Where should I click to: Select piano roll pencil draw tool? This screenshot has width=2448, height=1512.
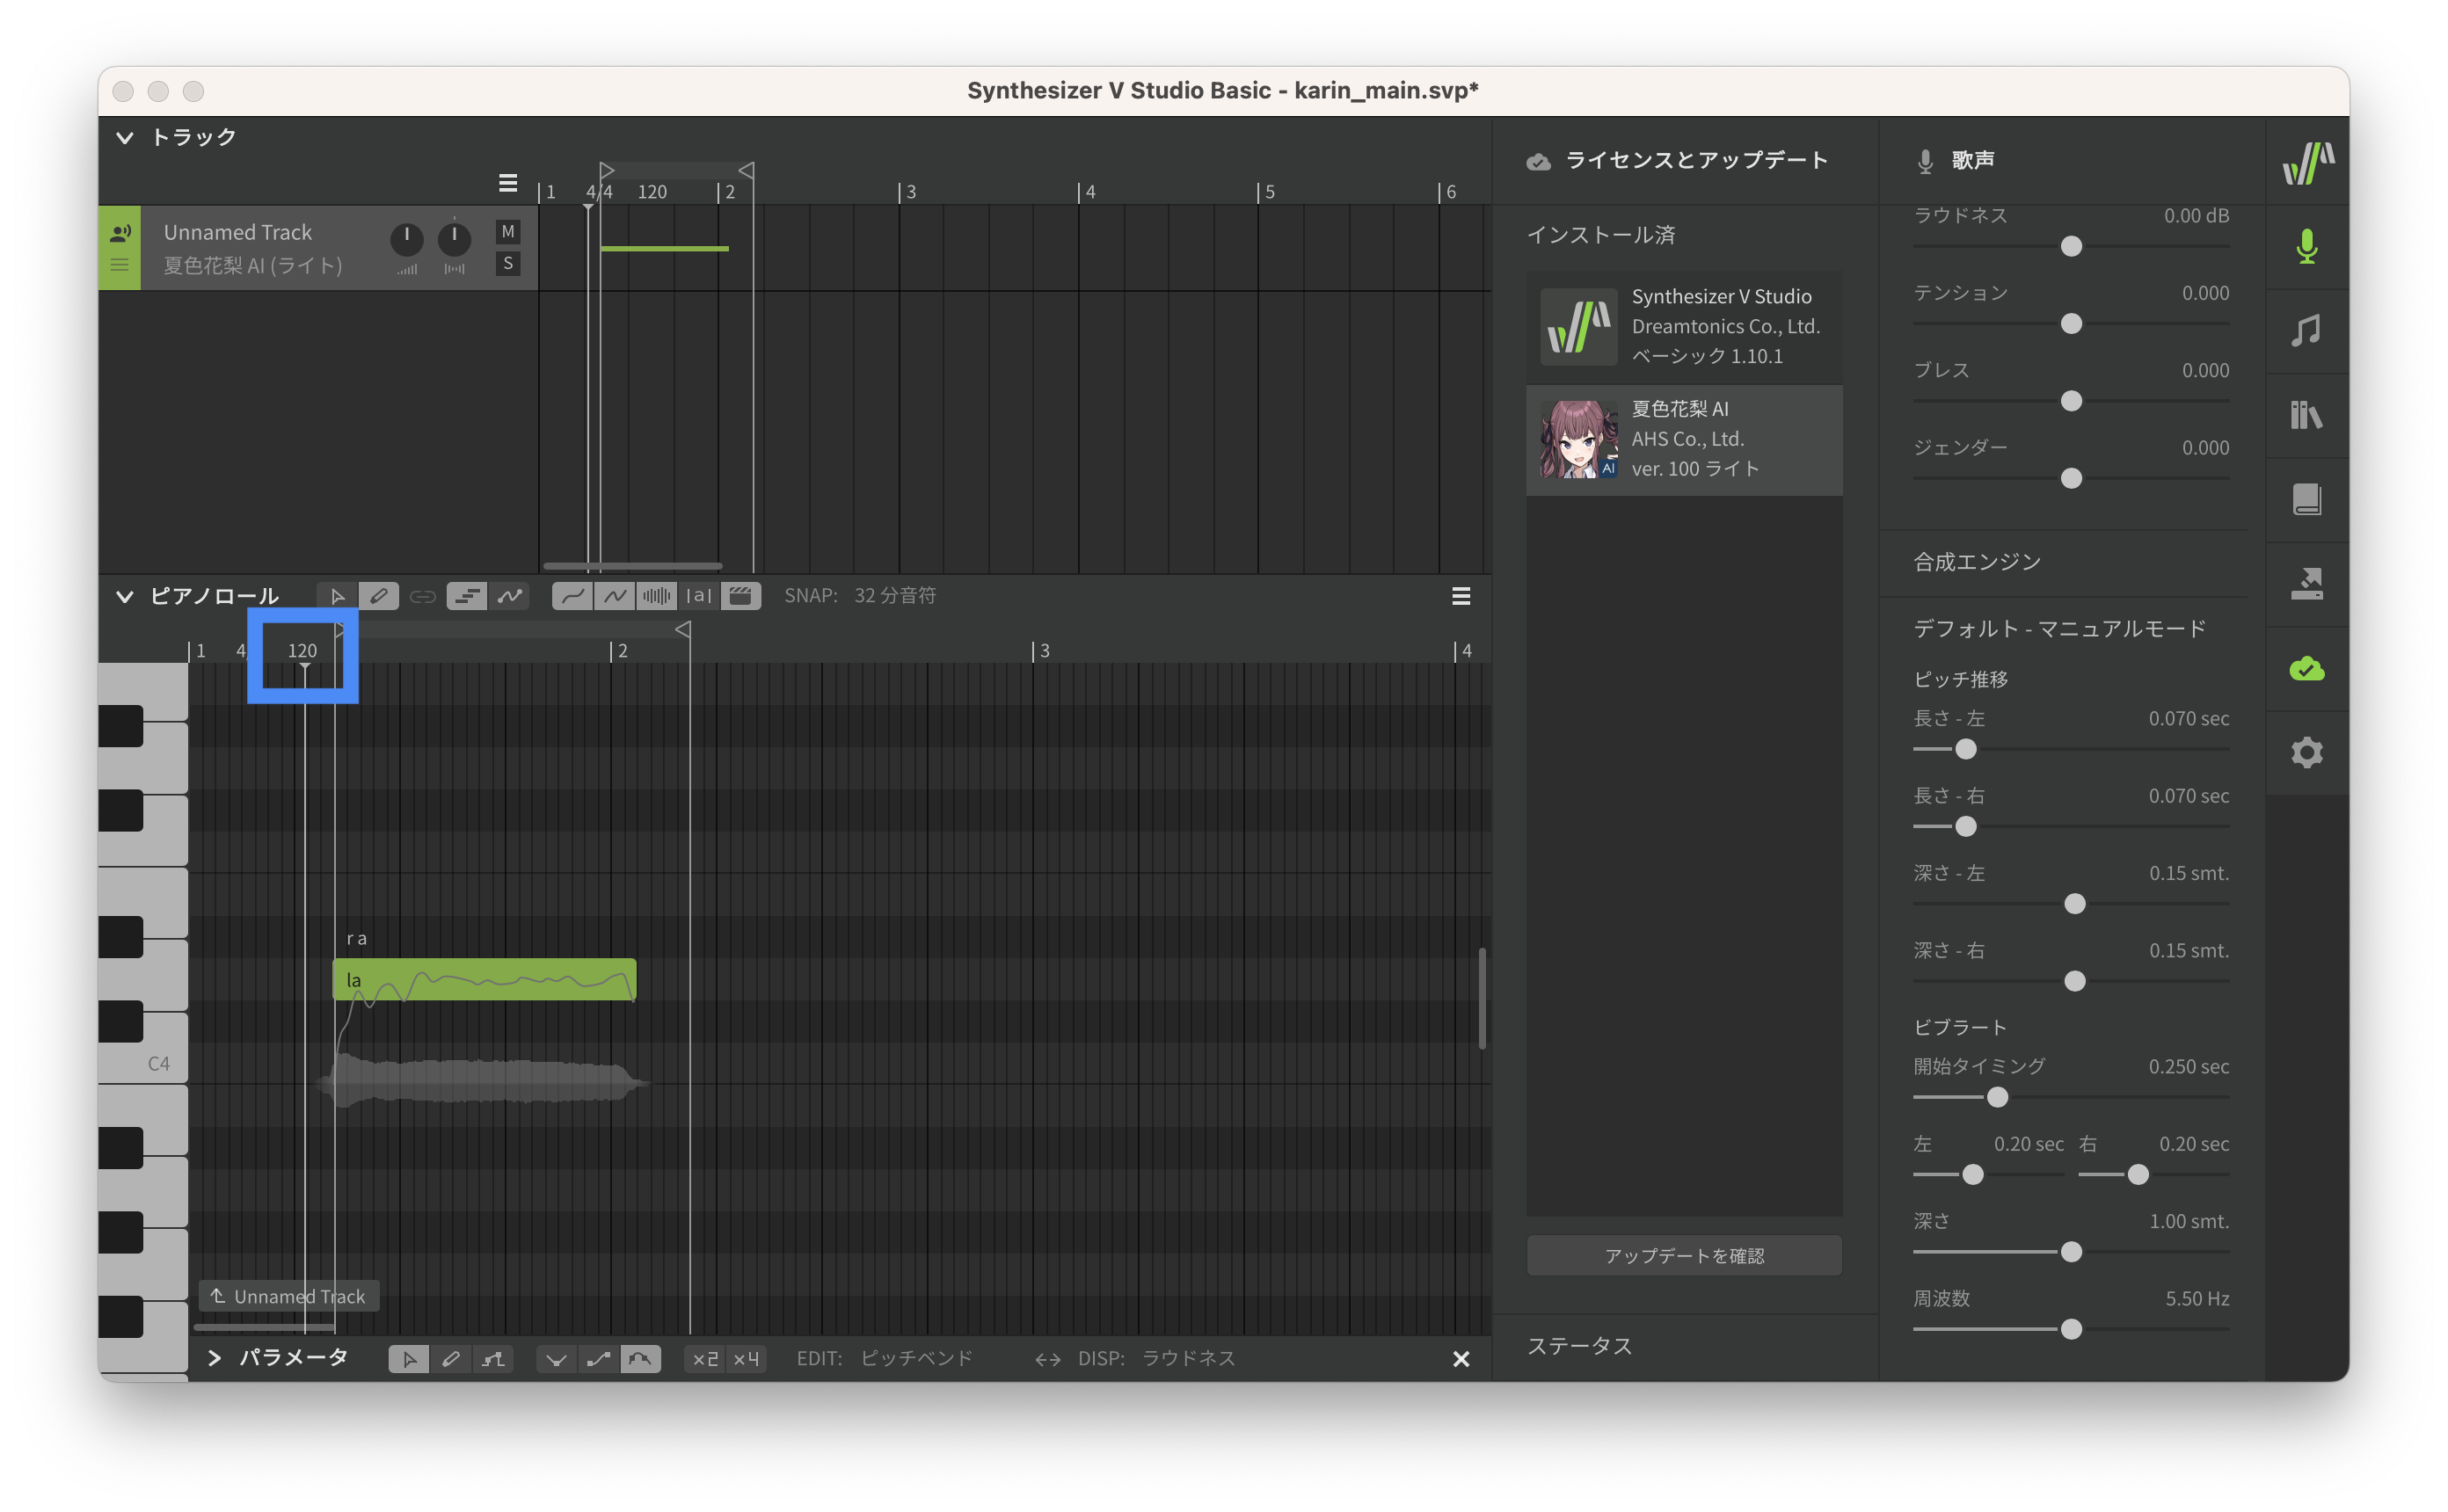(379, 596)
